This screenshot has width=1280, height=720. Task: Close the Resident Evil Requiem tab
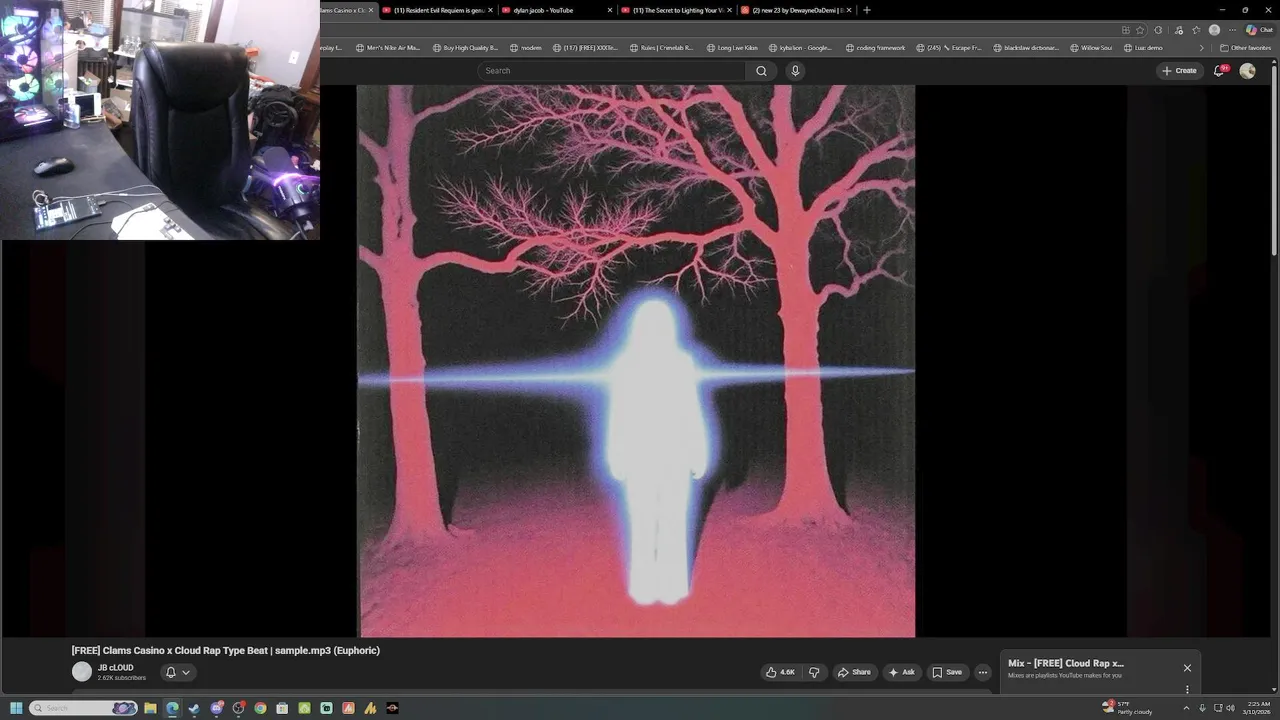(x=490, y=10)
